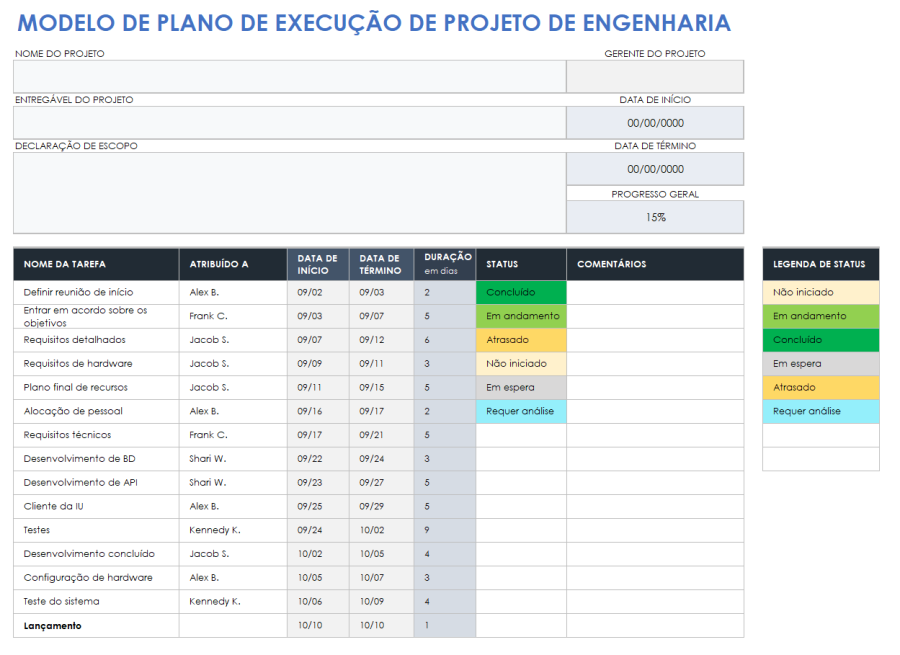Screen dimensions: 900x655
Task: Select the Data de Início date field
Action: point(655,122)
